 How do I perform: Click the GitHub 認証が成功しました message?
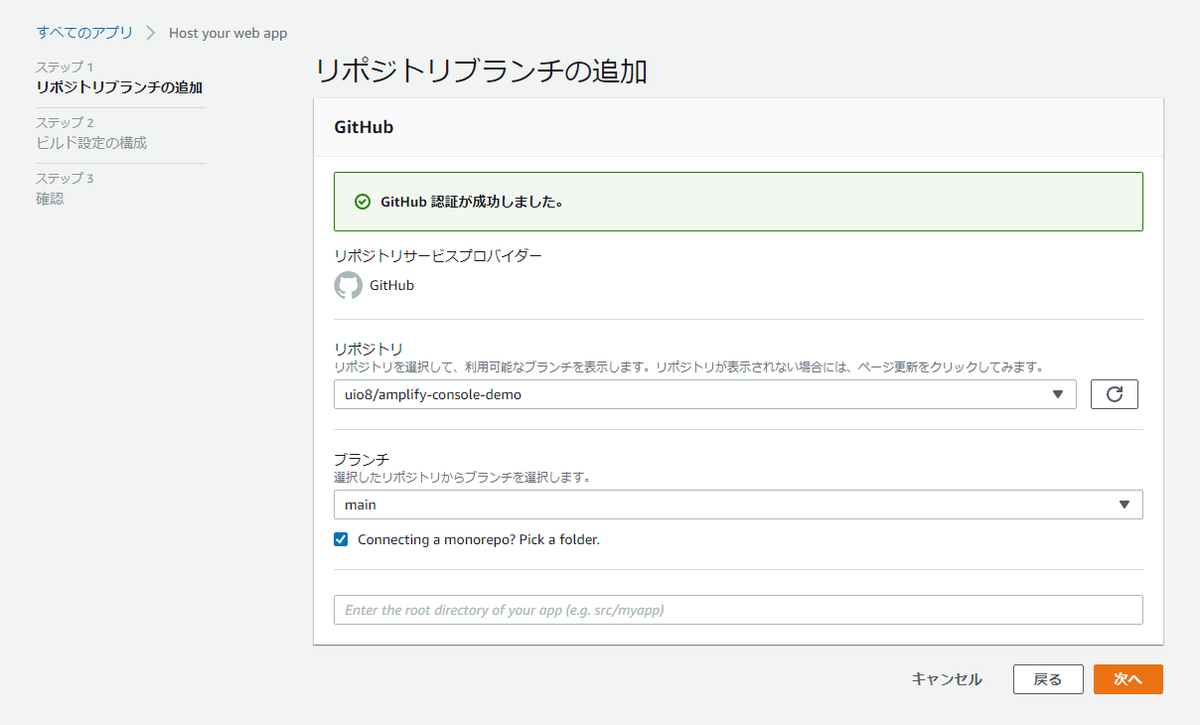472,201
